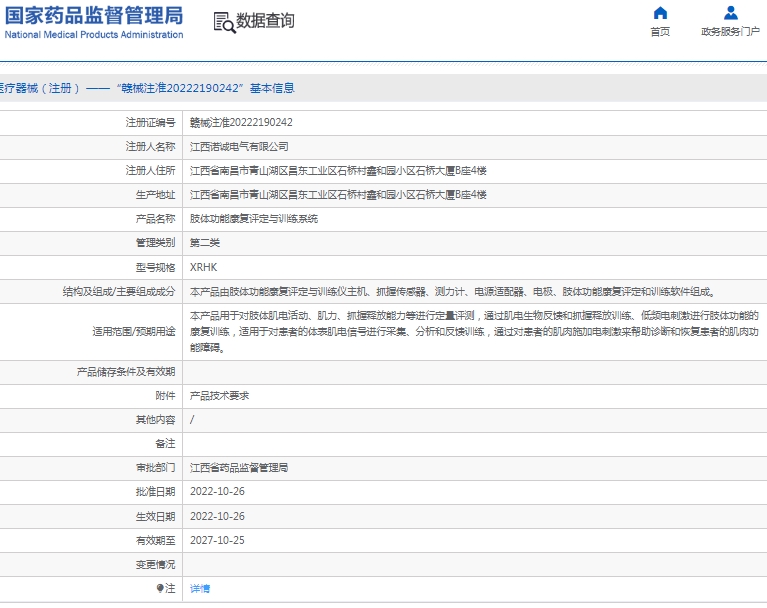Click product name 肢体功能康复评定与训练系统
Viewport: 767px width, 608px height.
coord(254,219)
